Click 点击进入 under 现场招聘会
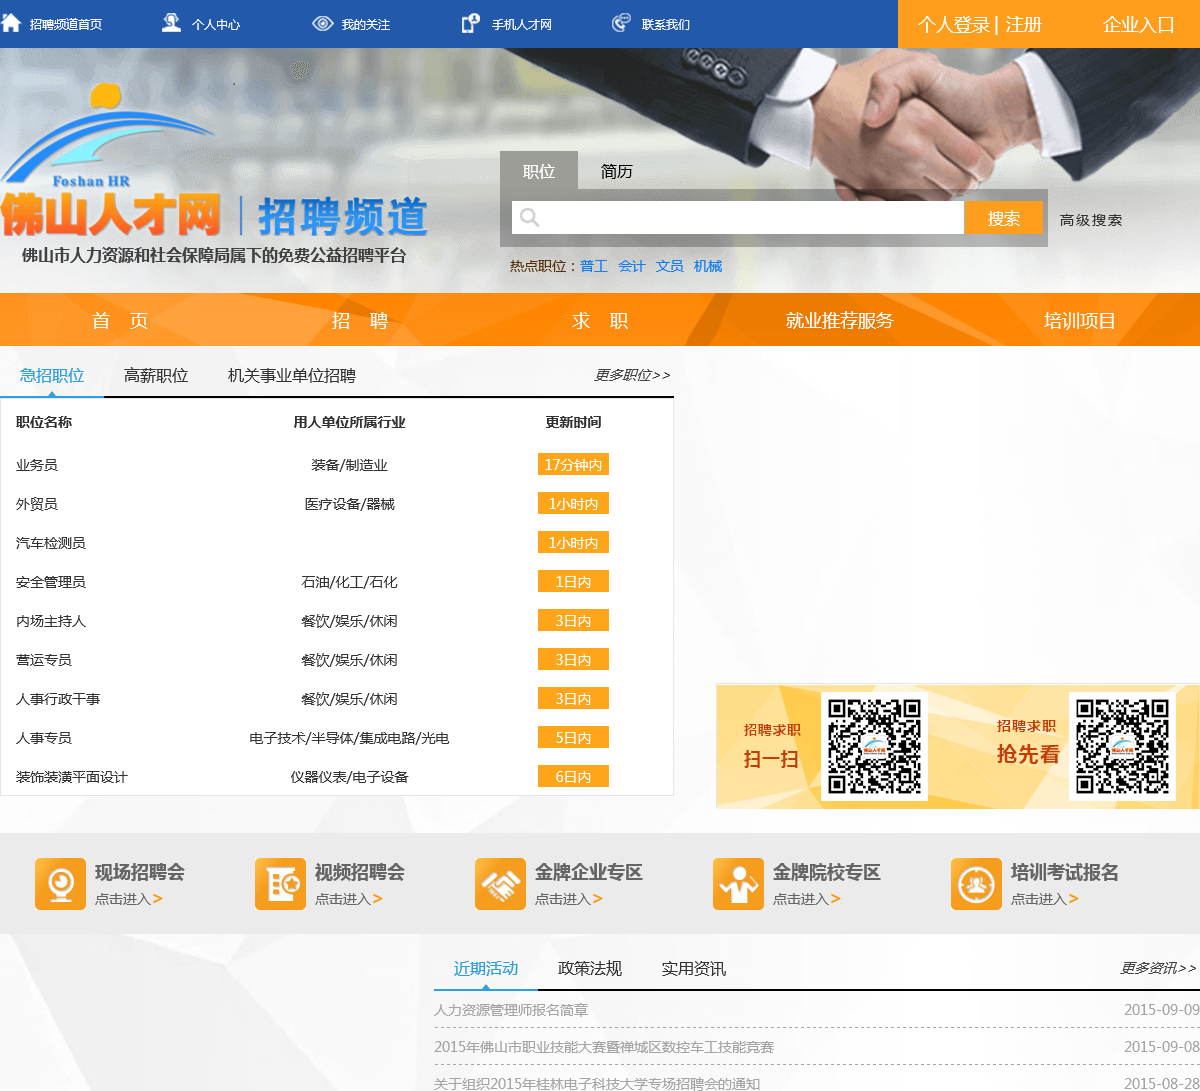The height and width of the screenshot is (1091, 1200). 129,899
